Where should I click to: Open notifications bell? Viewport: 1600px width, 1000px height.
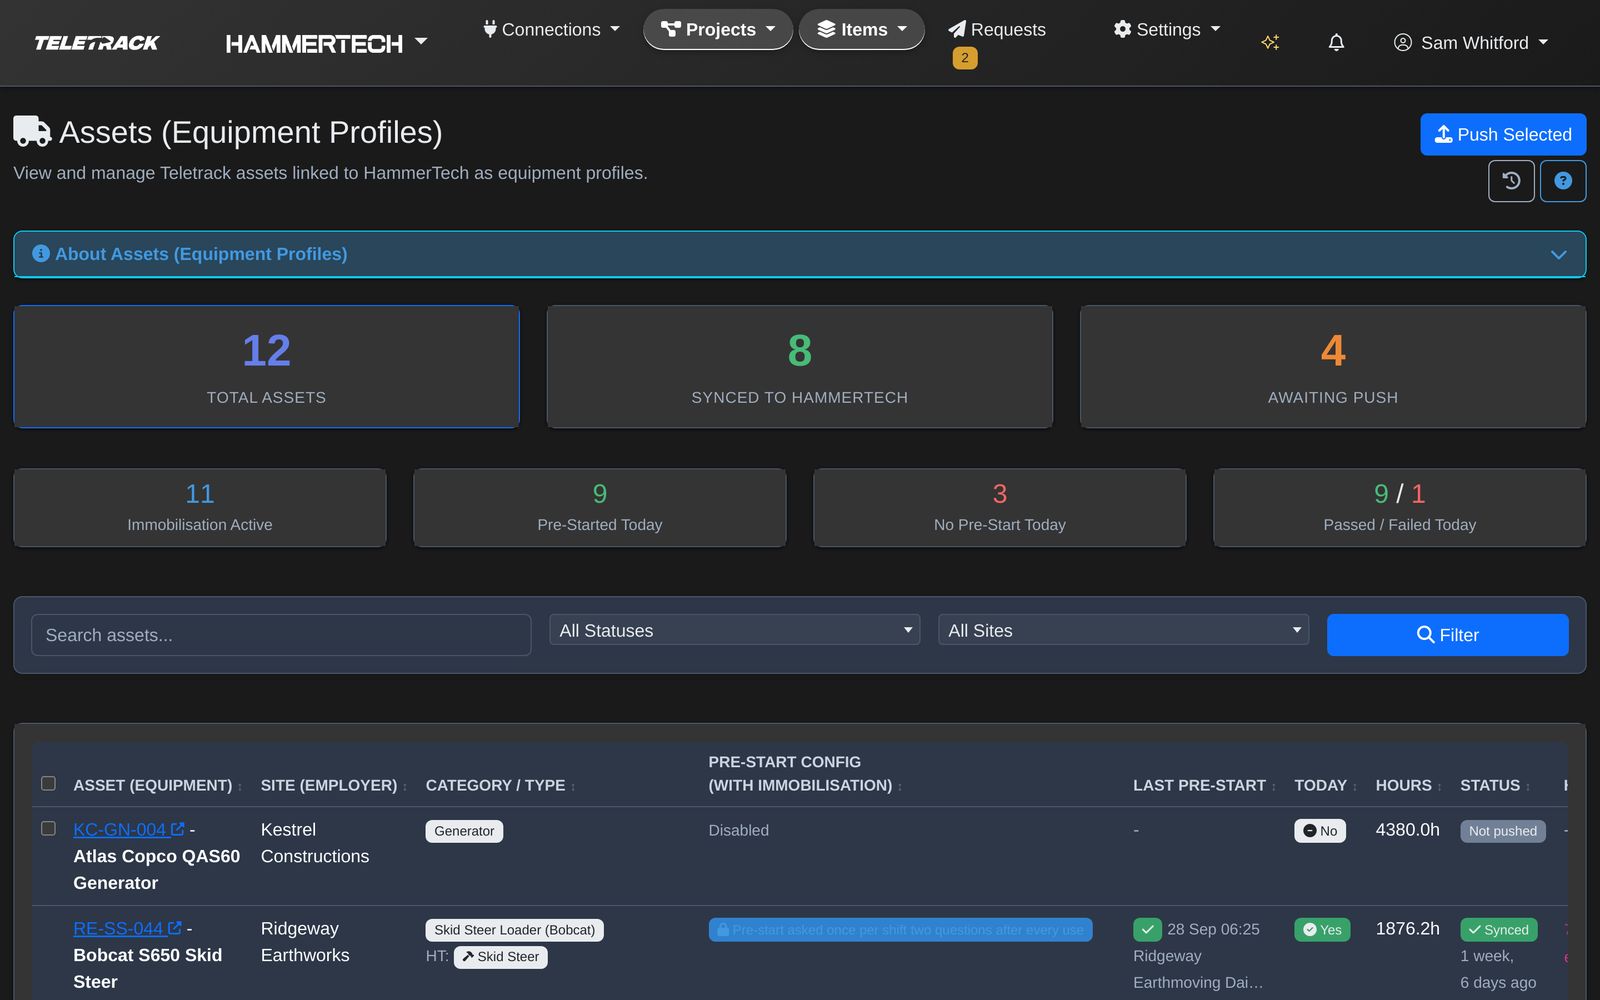click(1336, 42)
